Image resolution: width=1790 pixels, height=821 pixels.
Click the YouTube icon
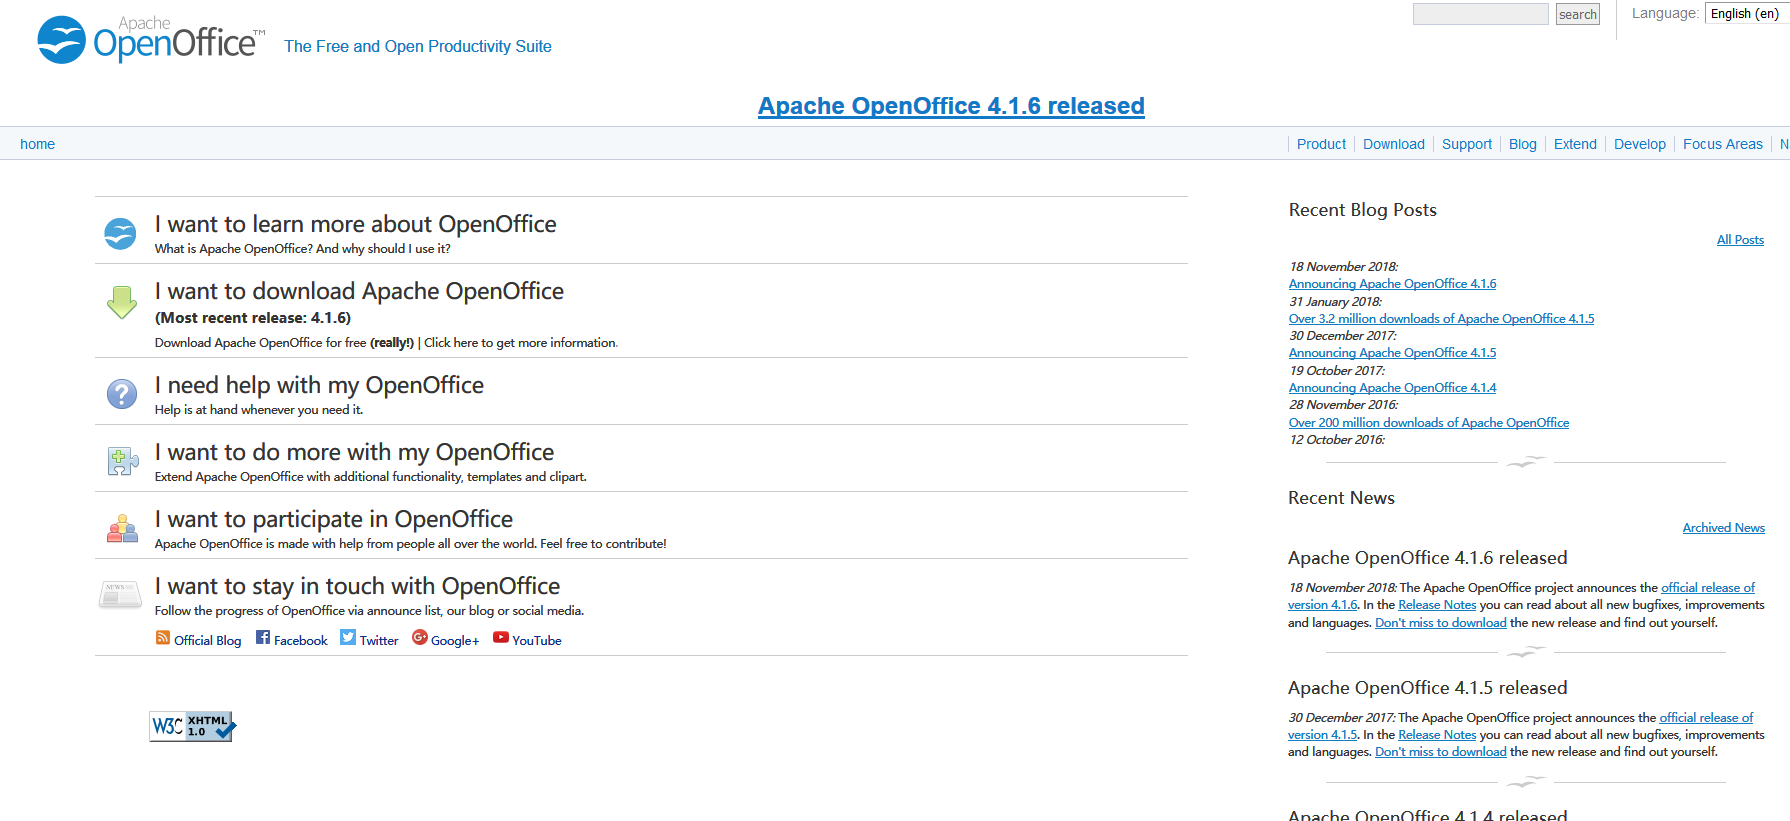click(501, 637)
